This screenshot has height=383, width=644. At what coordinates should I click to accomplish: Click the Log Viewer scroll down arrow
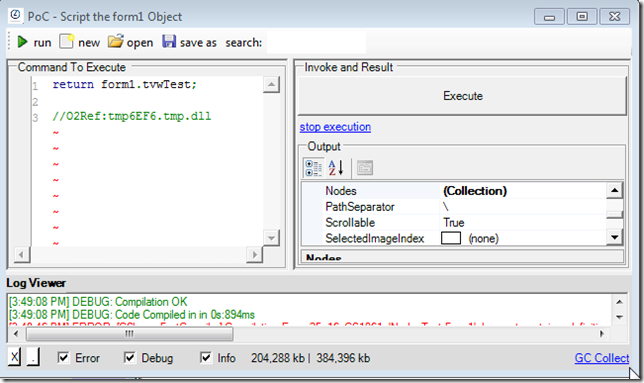tap(619, 317)
